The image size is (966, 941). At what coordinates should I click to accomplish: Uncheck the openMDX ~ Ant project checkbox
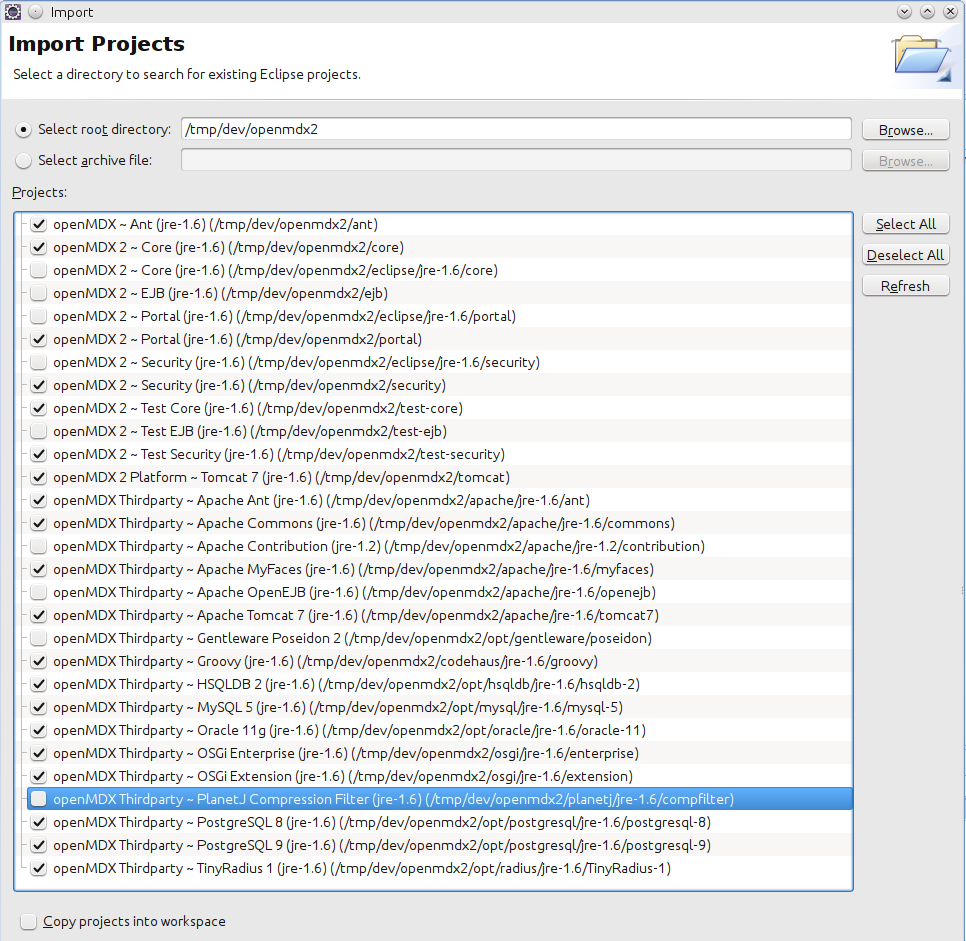pos(38,224)
